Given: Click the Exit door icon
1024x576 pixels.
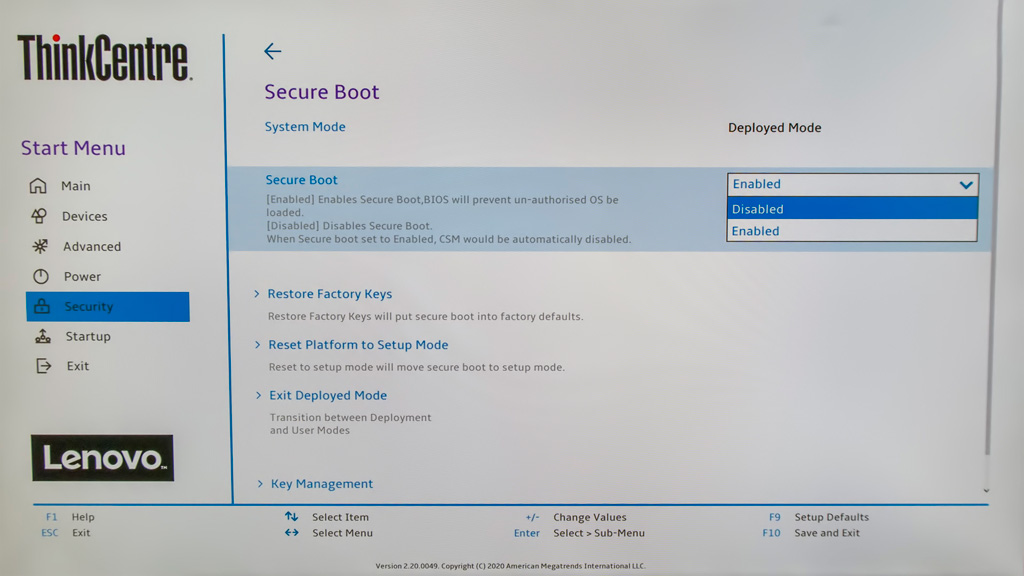Looking at the screenshot, I should (x=44, y=366).
